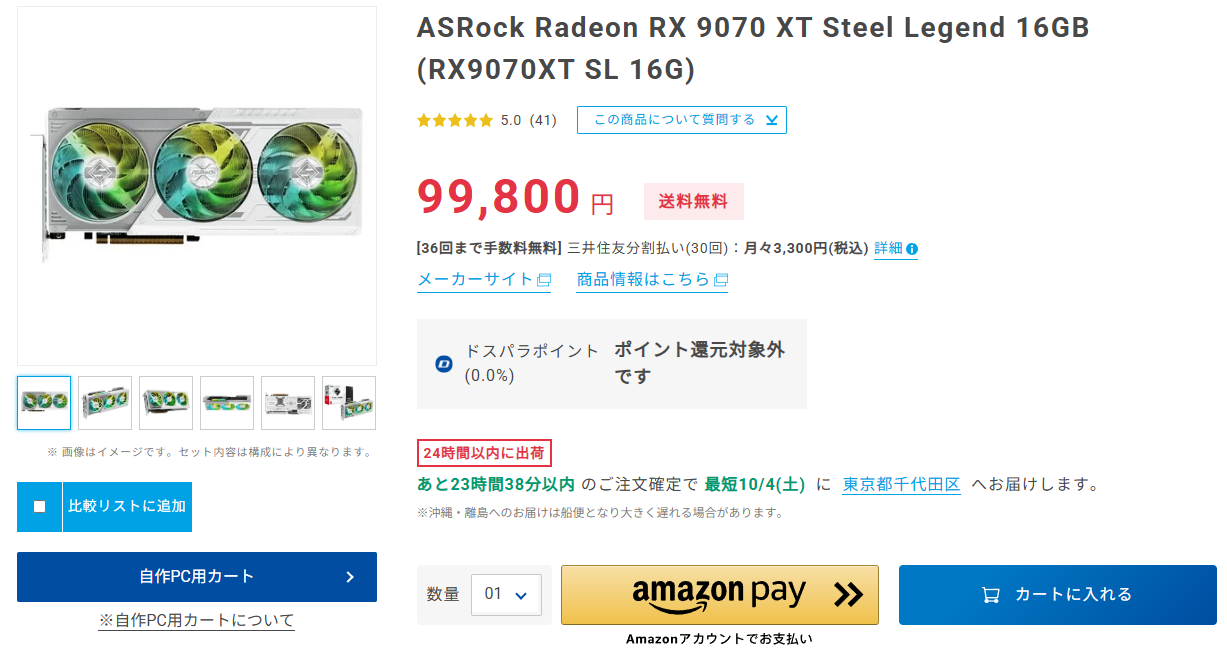Screen dimensions: 1227x650
Task: Open the メーカーサイト link
Action: pyautogui.click(x=475, y=280)
